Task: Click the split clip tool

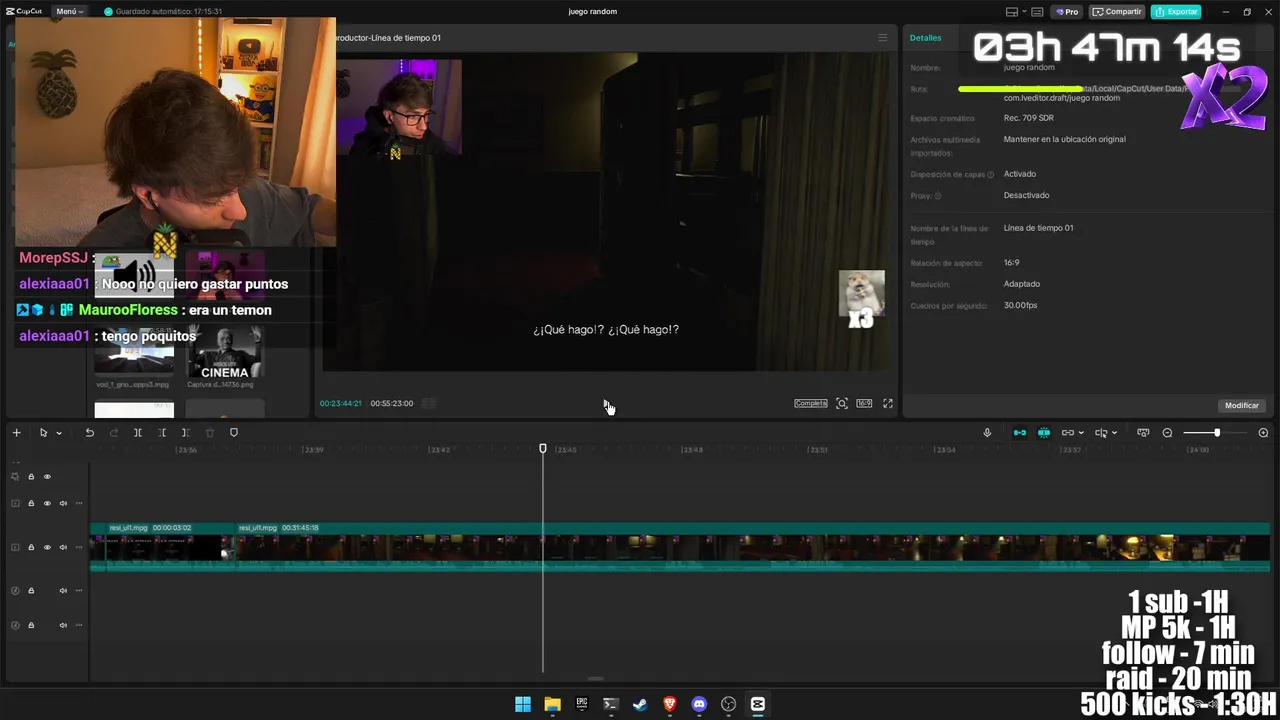Action: pos(137,433)
